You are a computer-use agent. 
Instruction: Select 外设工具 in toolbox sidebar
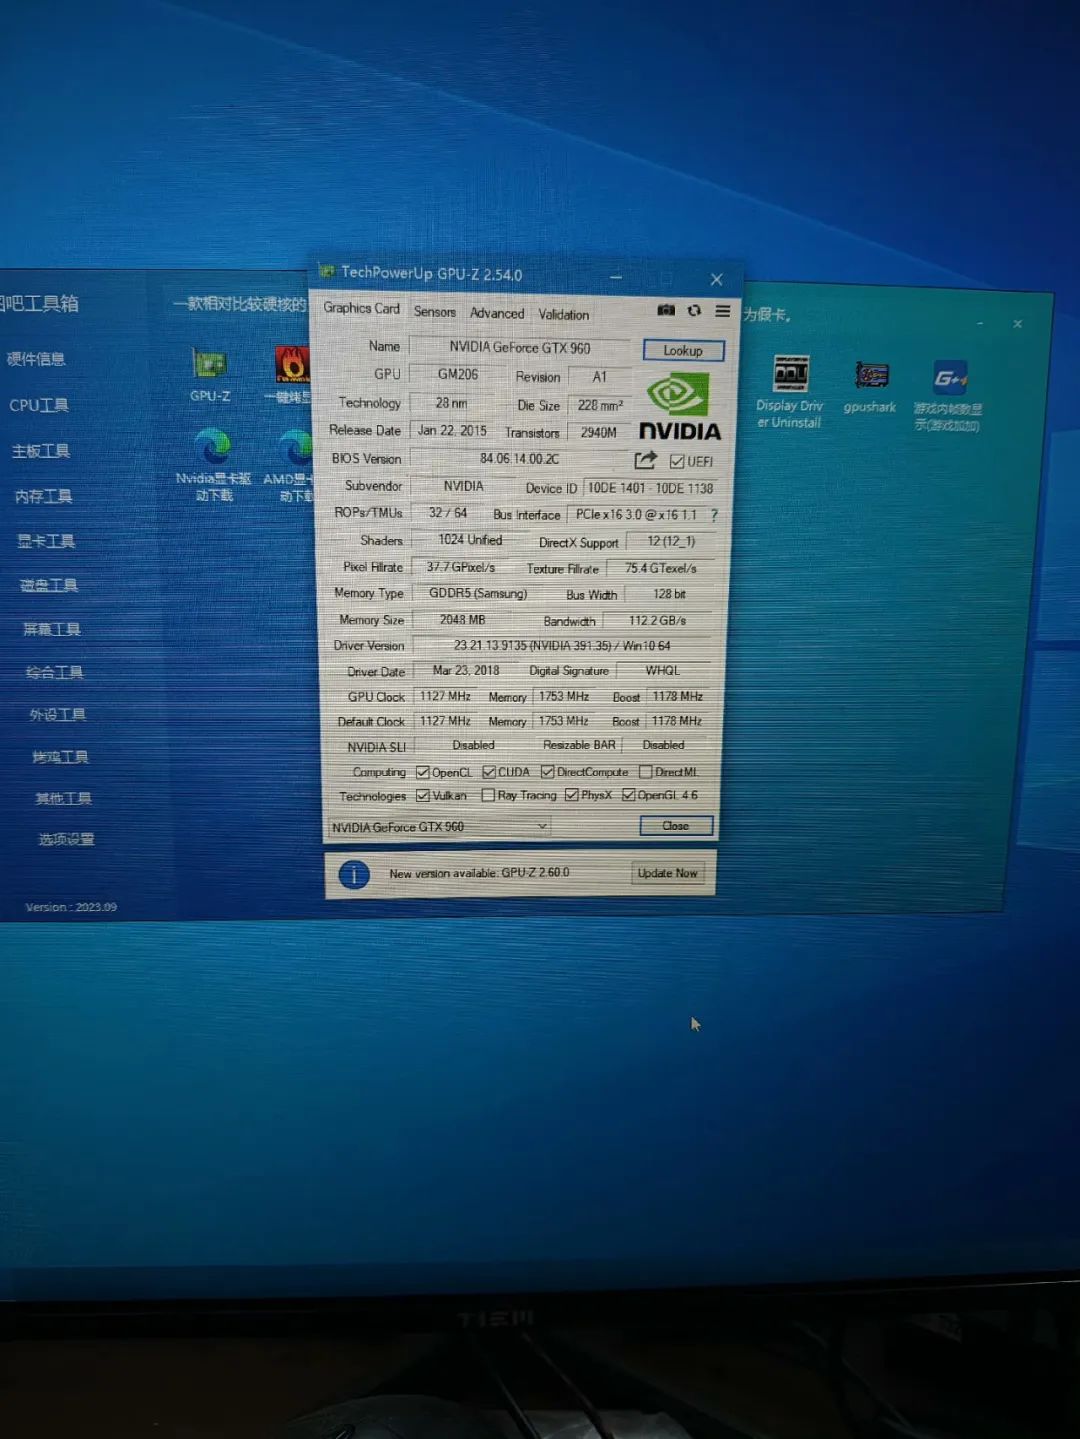58,714
